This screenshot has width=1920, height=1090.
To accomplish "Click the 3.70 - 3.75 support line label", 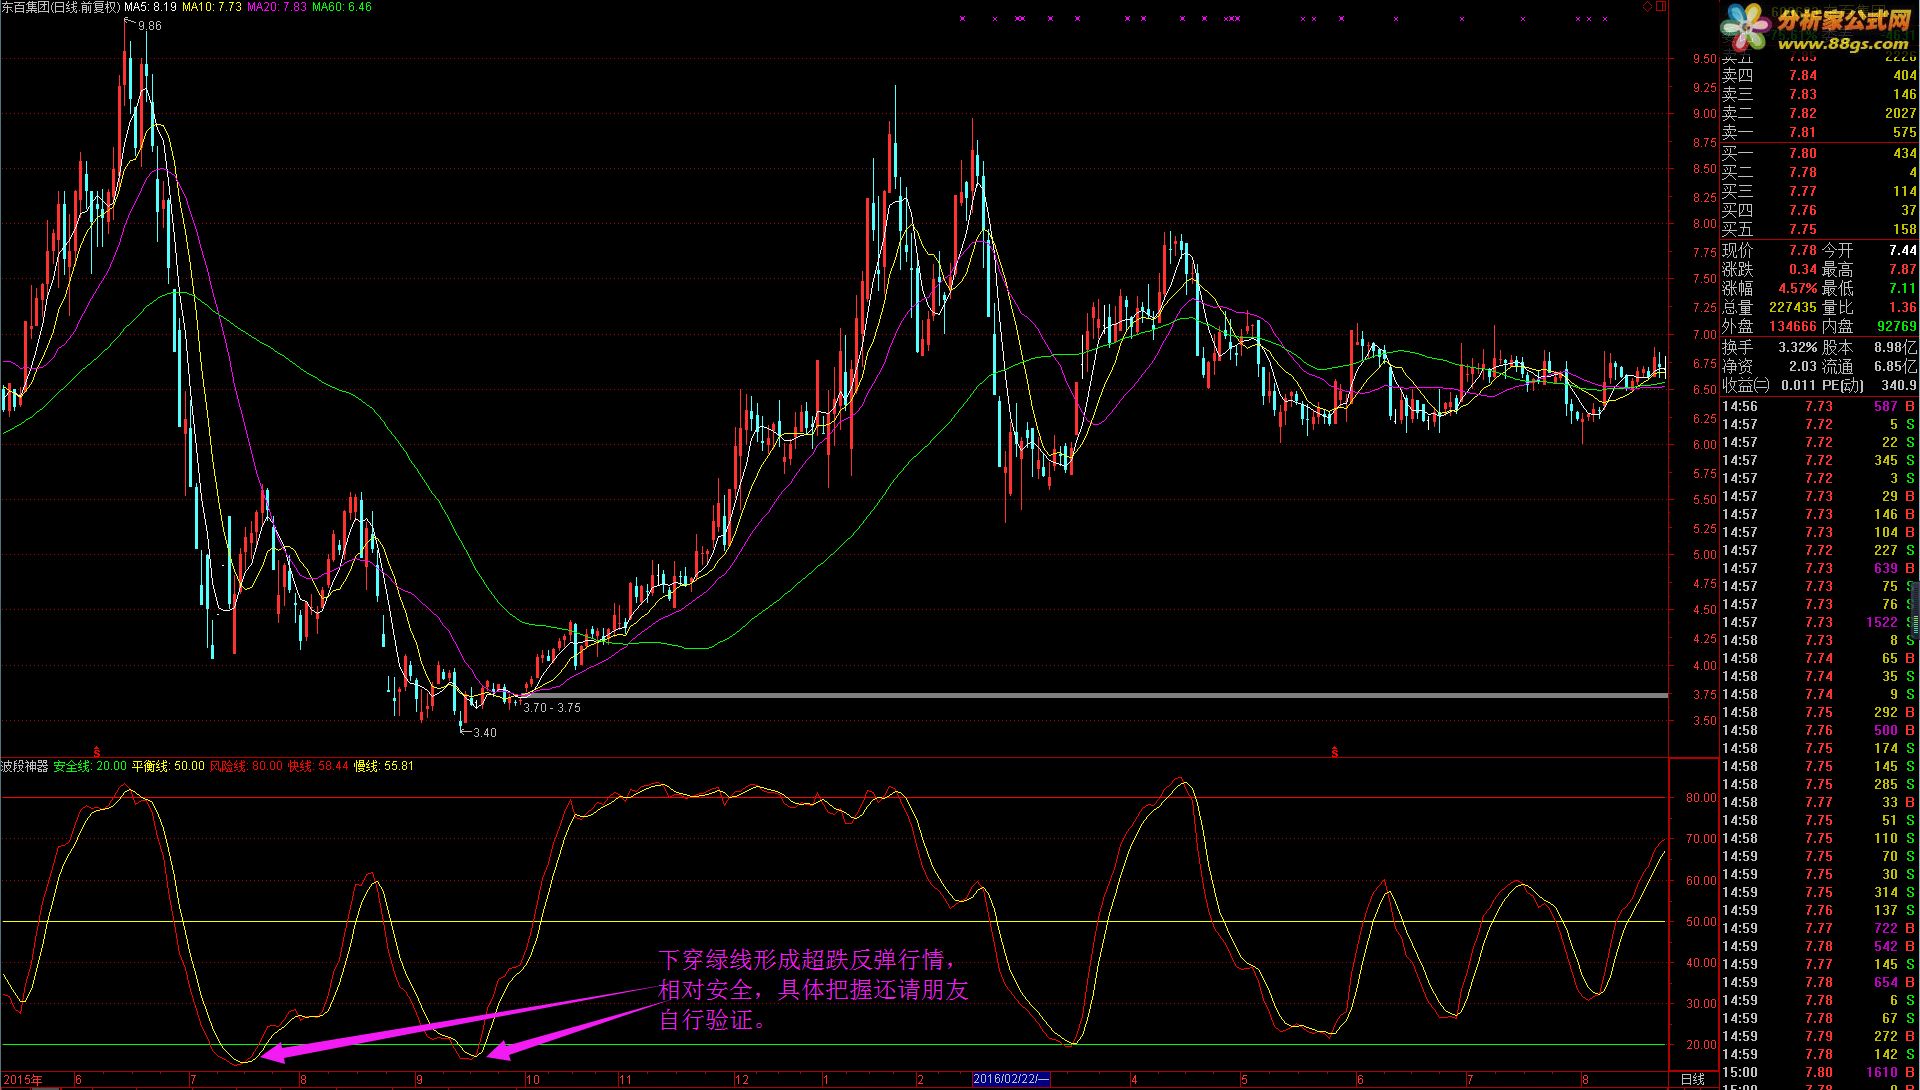I will [x=552, y=708].
